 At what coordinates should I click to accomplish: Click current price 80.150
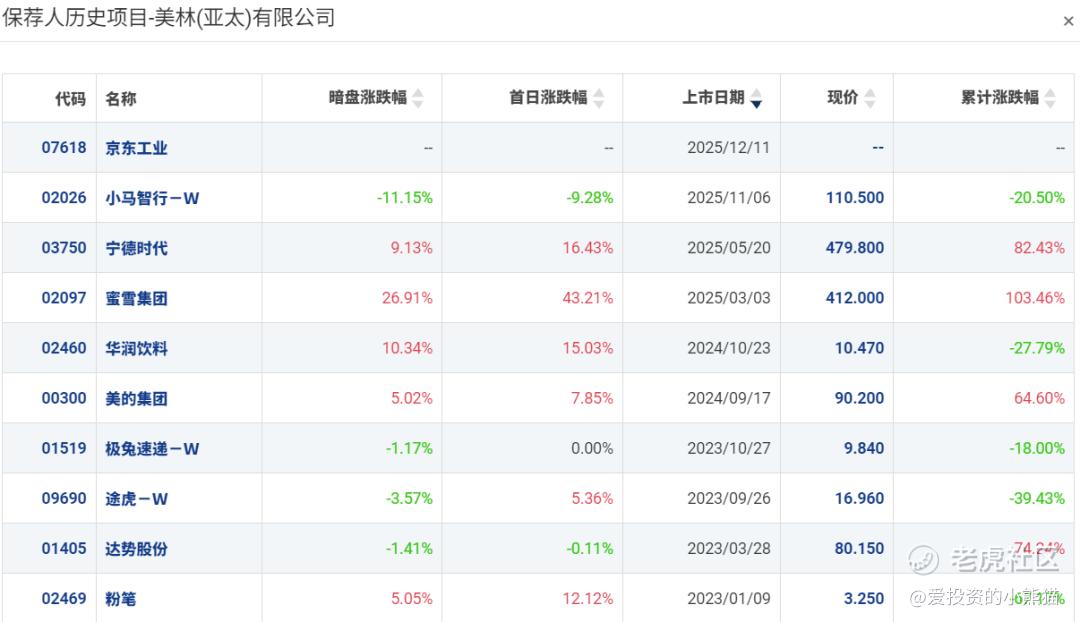click(x=859, y=548)
